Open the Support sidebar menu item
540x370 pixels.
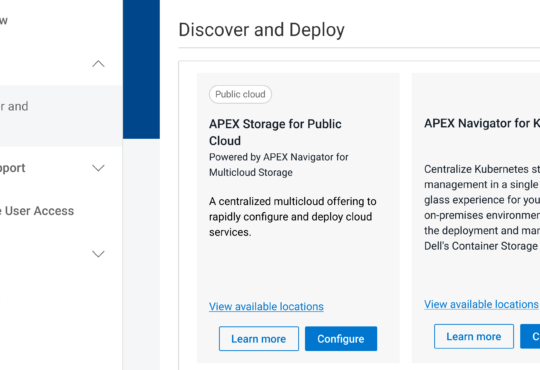pos(13,168)
